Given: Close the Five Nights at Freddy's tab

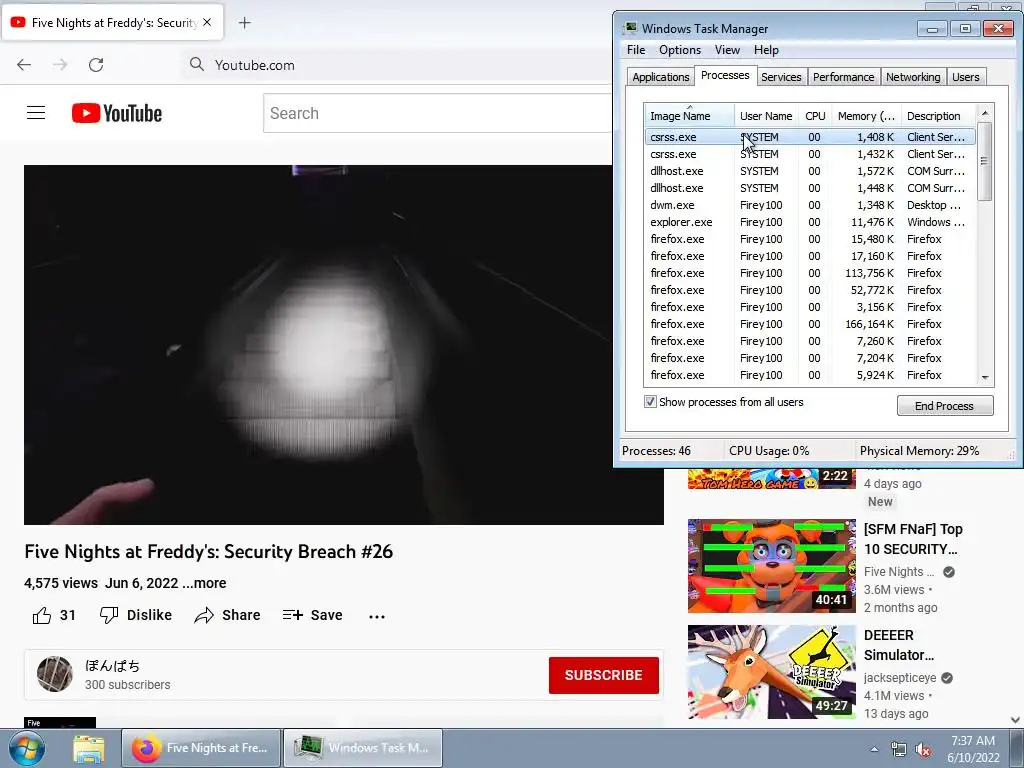Looking at the screenshot, I should pyautogui.click(x=207, y=22).
